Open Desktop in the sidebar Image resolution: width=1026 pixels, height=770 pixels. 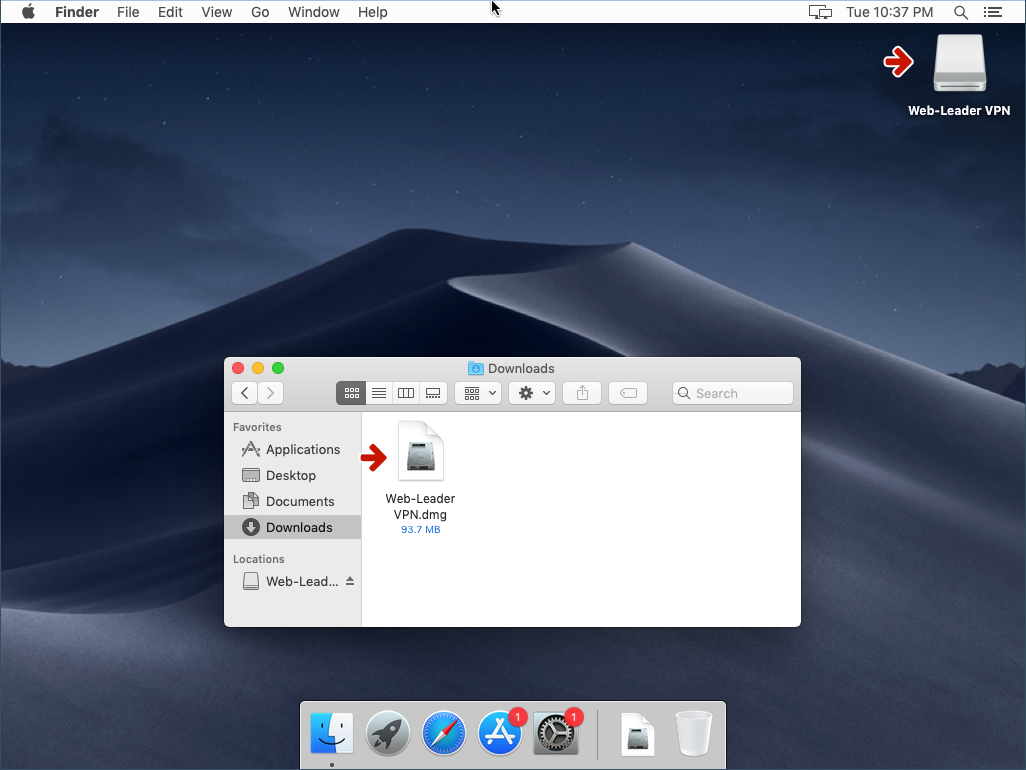[293, 476]
